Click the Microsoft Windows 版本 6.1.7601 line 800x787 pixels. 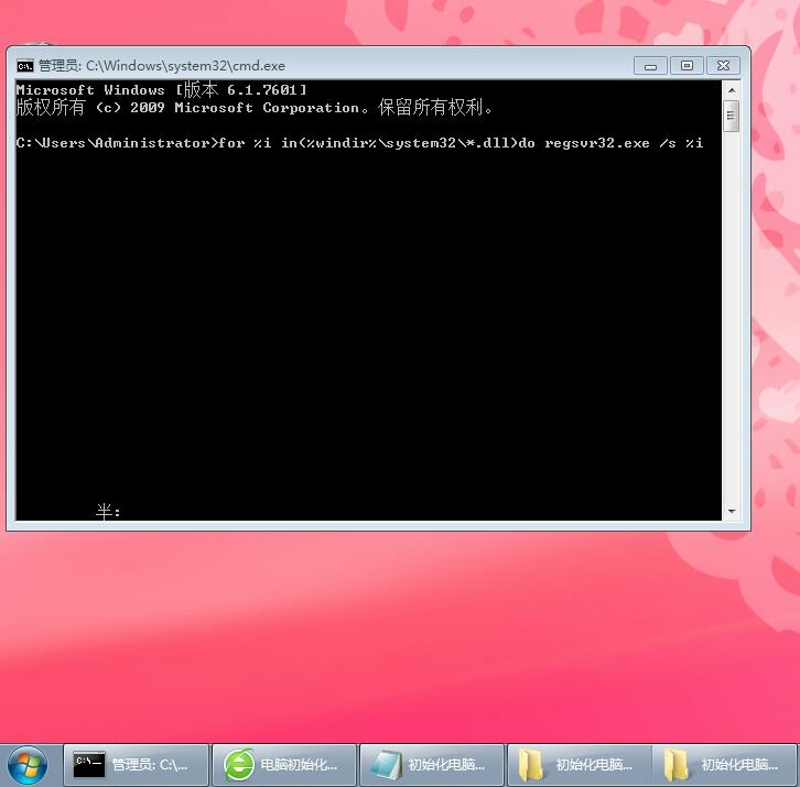162,90
